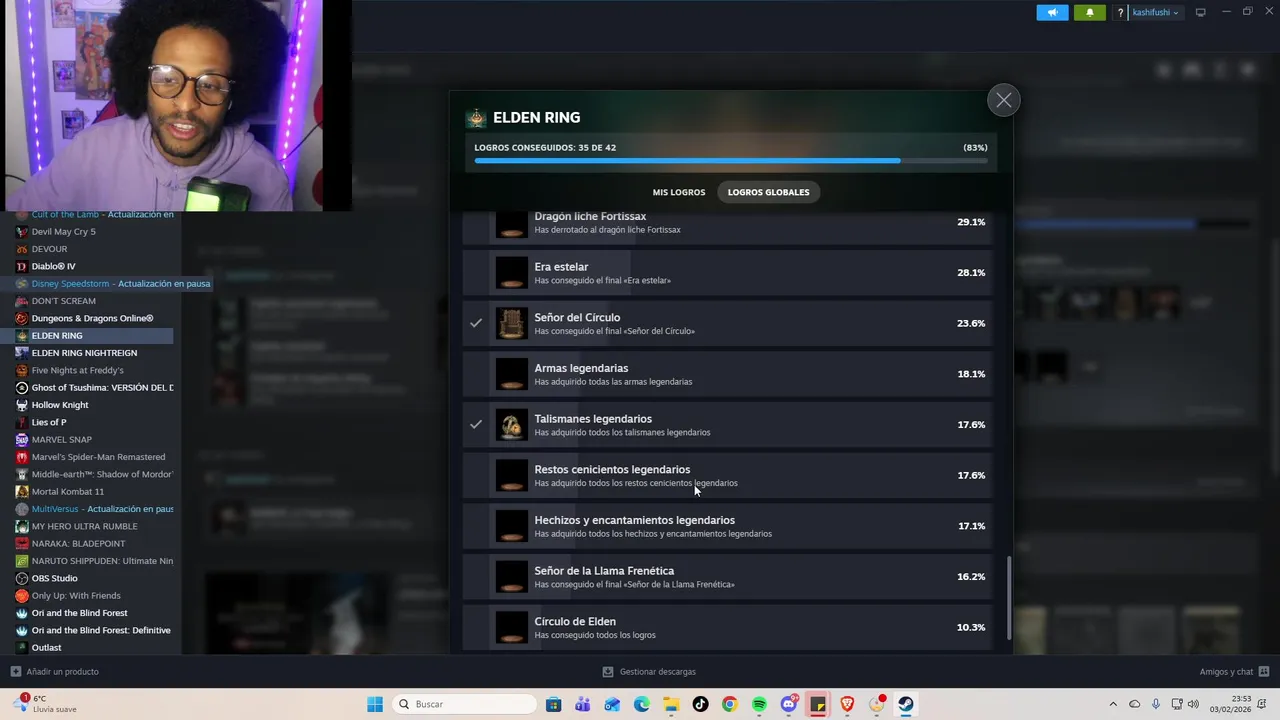Click the Buscar taskbar search field
This screenshot has width=1280, height=720.
463,704
